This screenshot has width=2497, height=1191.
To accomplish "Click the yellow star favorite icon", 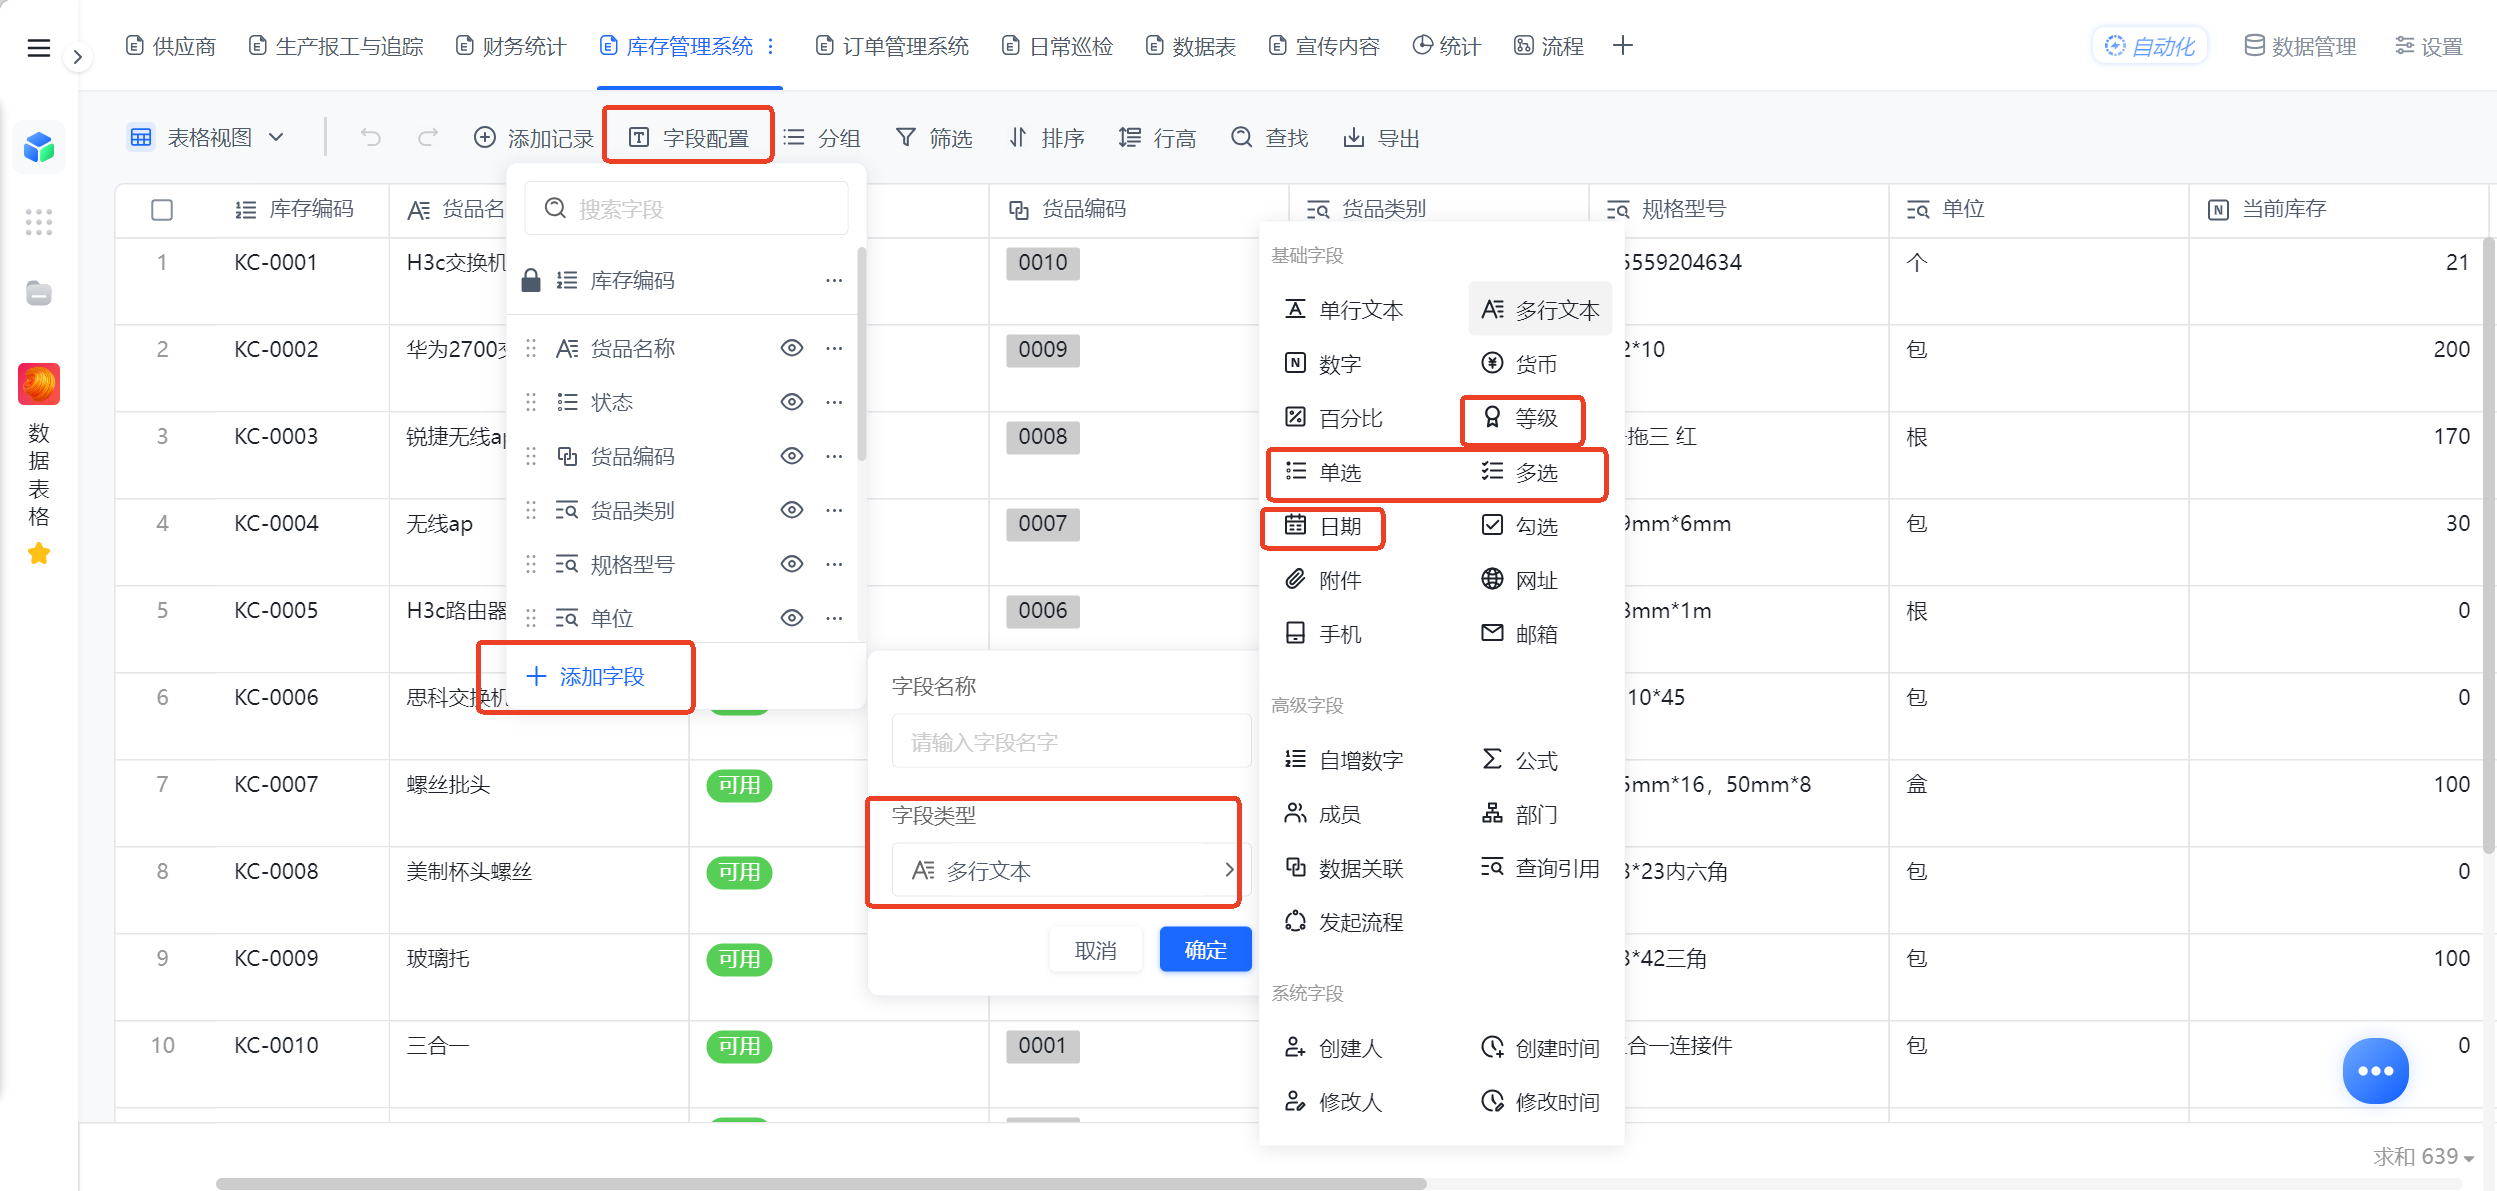I will [x=39, y=553].
